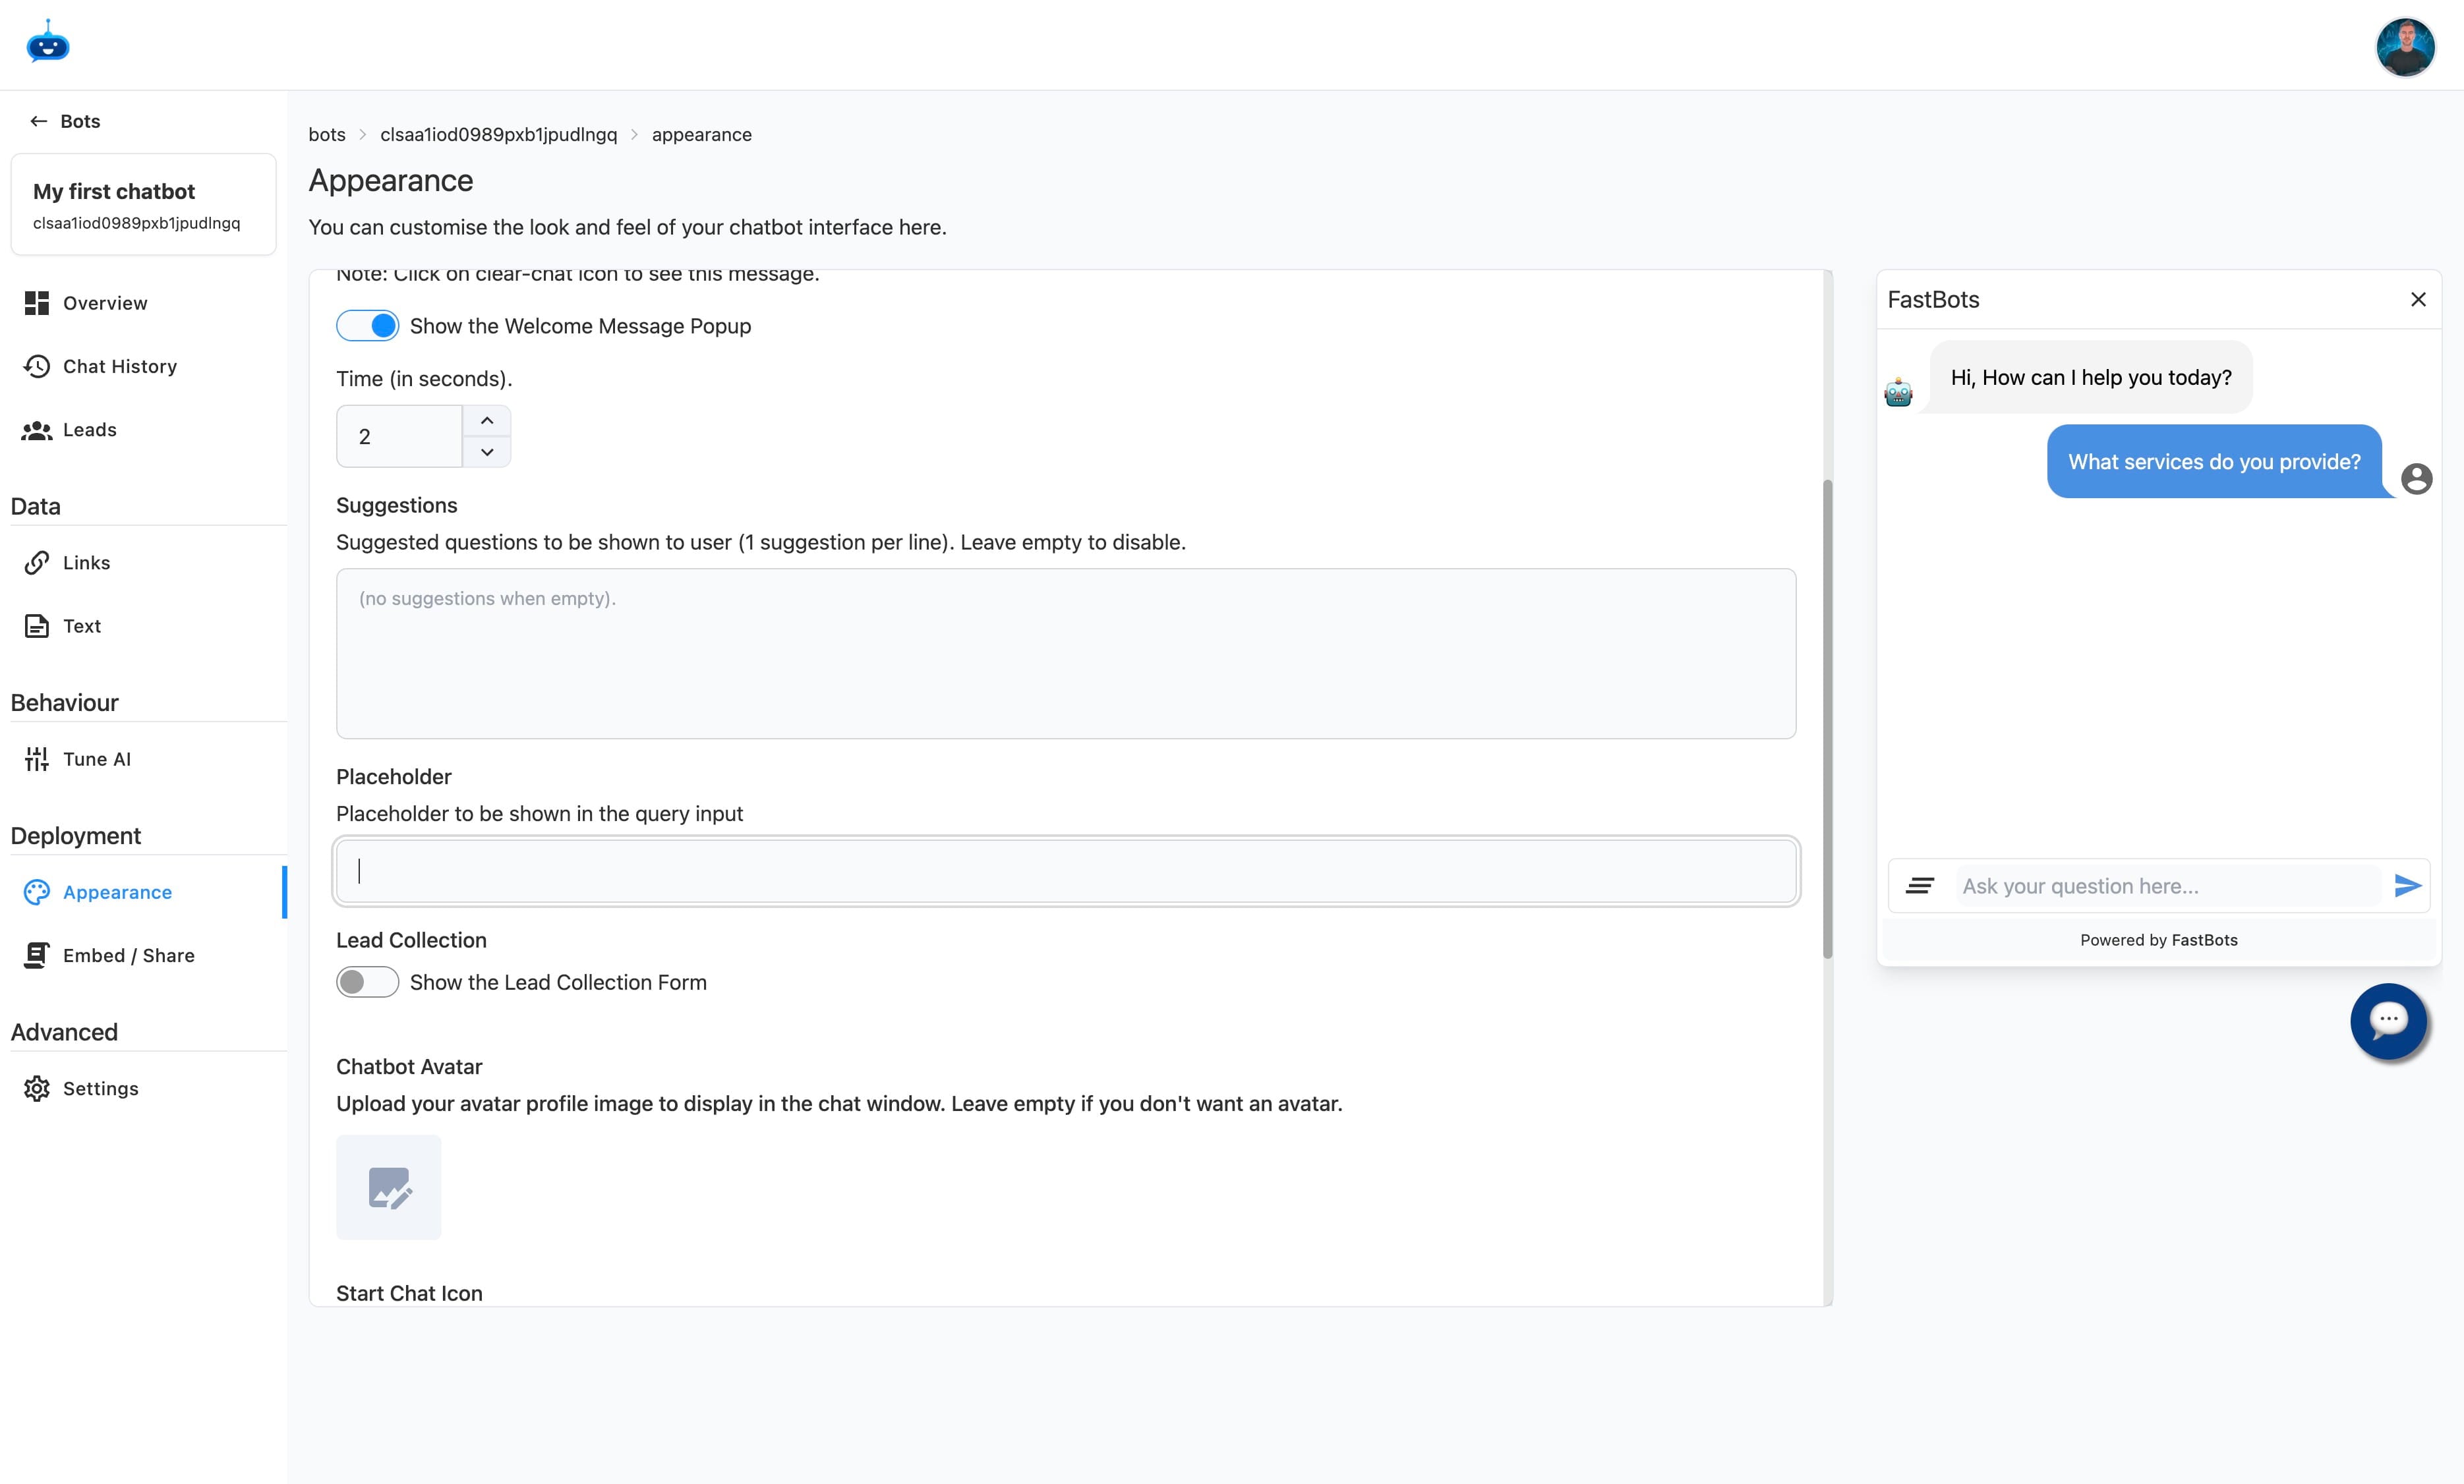Click the bot ID breadcrumb link

498,134
